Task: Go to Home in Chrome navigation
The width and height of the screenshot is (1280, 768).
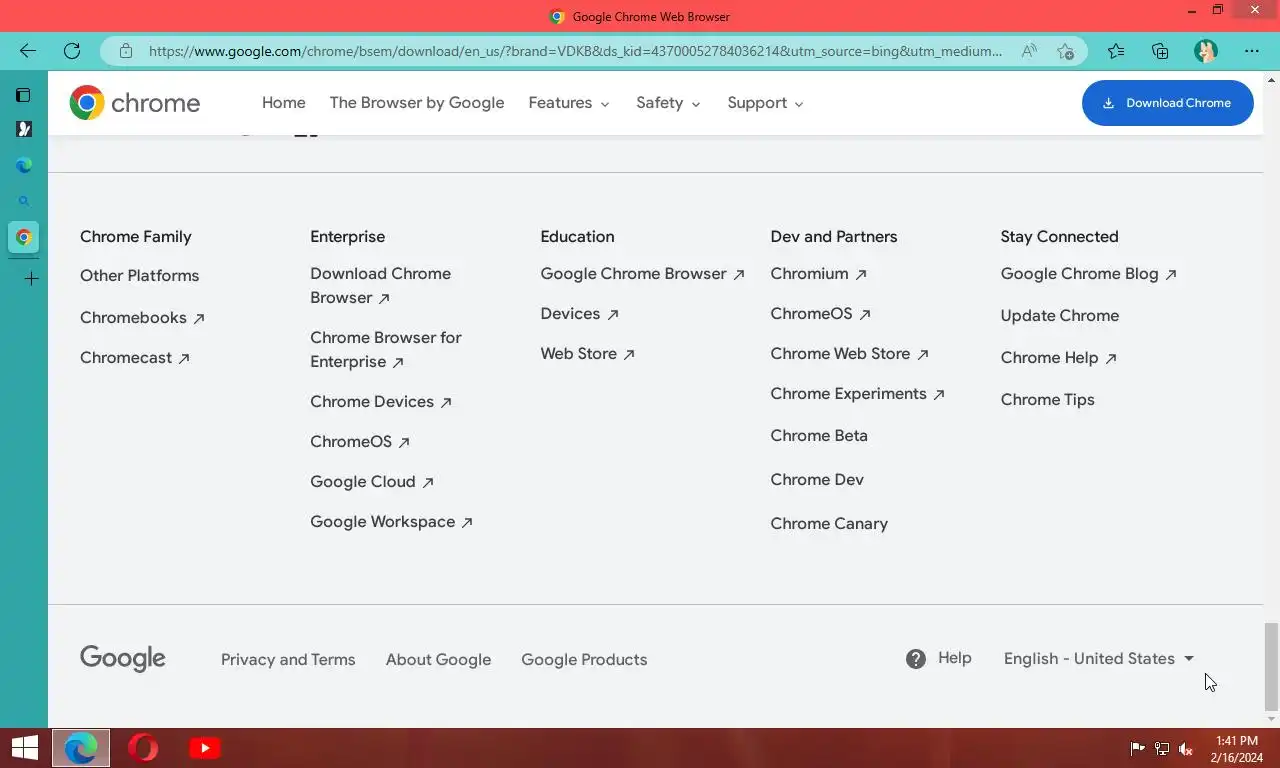Action: [x=284, y=103]
